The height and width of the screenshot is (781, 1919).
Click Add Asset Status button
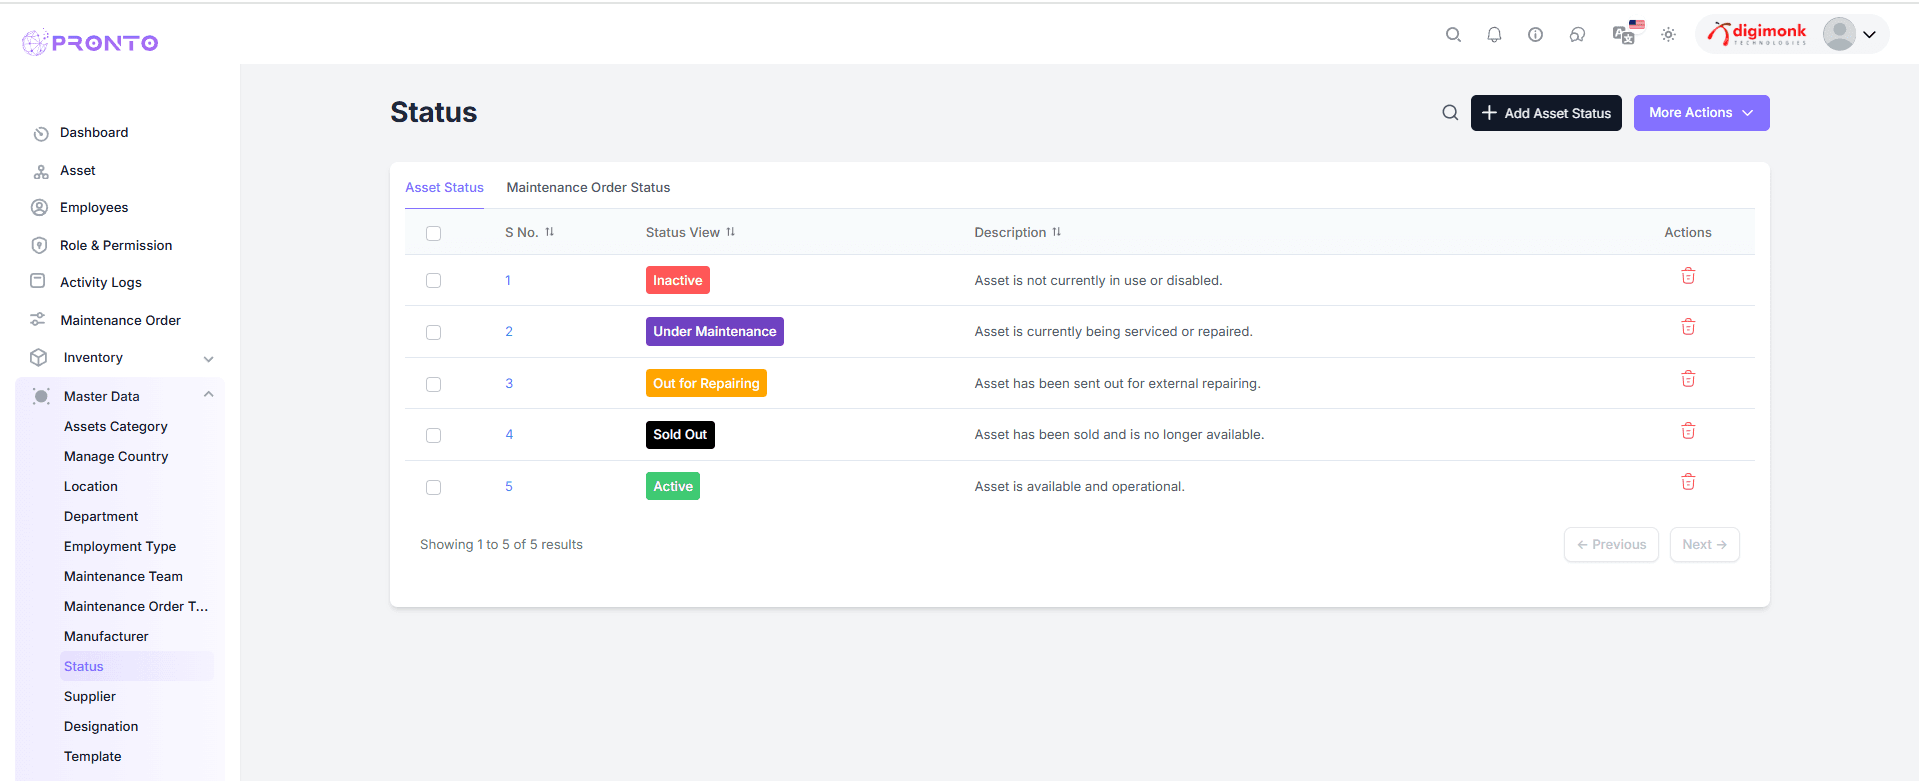tap(1546, 113)
